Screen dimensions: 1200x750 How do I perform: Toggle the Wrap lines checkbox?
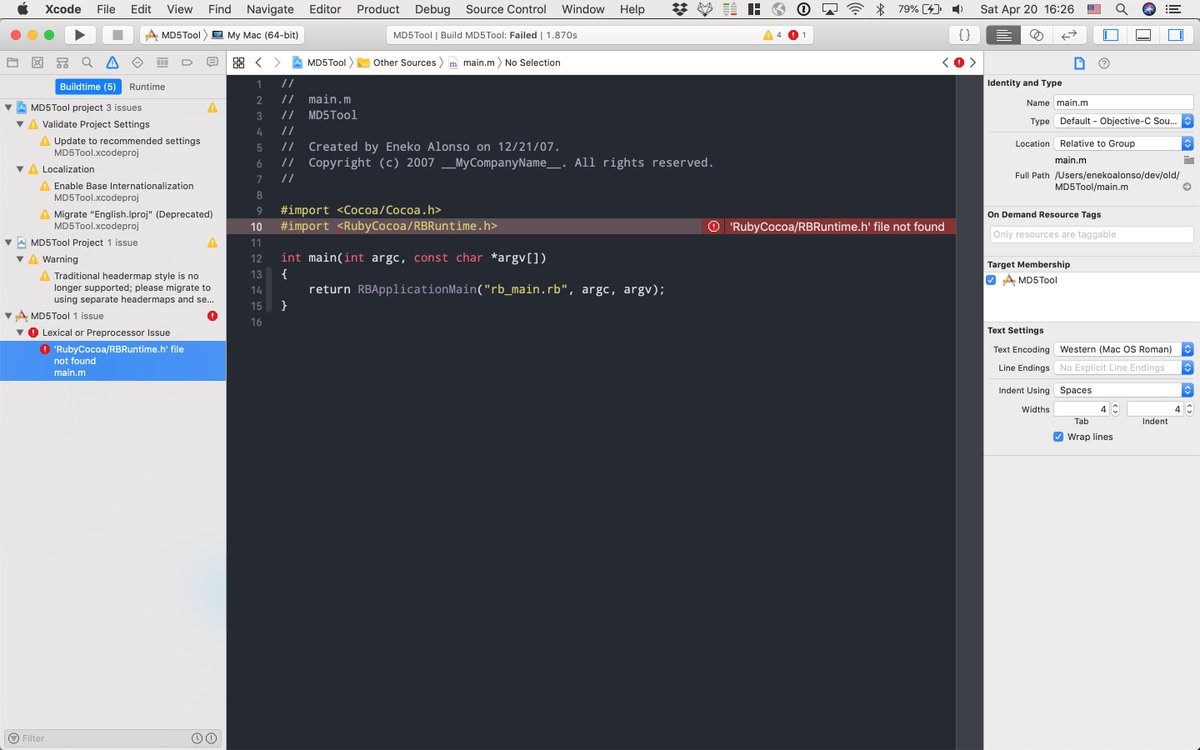click(1058, 437)
